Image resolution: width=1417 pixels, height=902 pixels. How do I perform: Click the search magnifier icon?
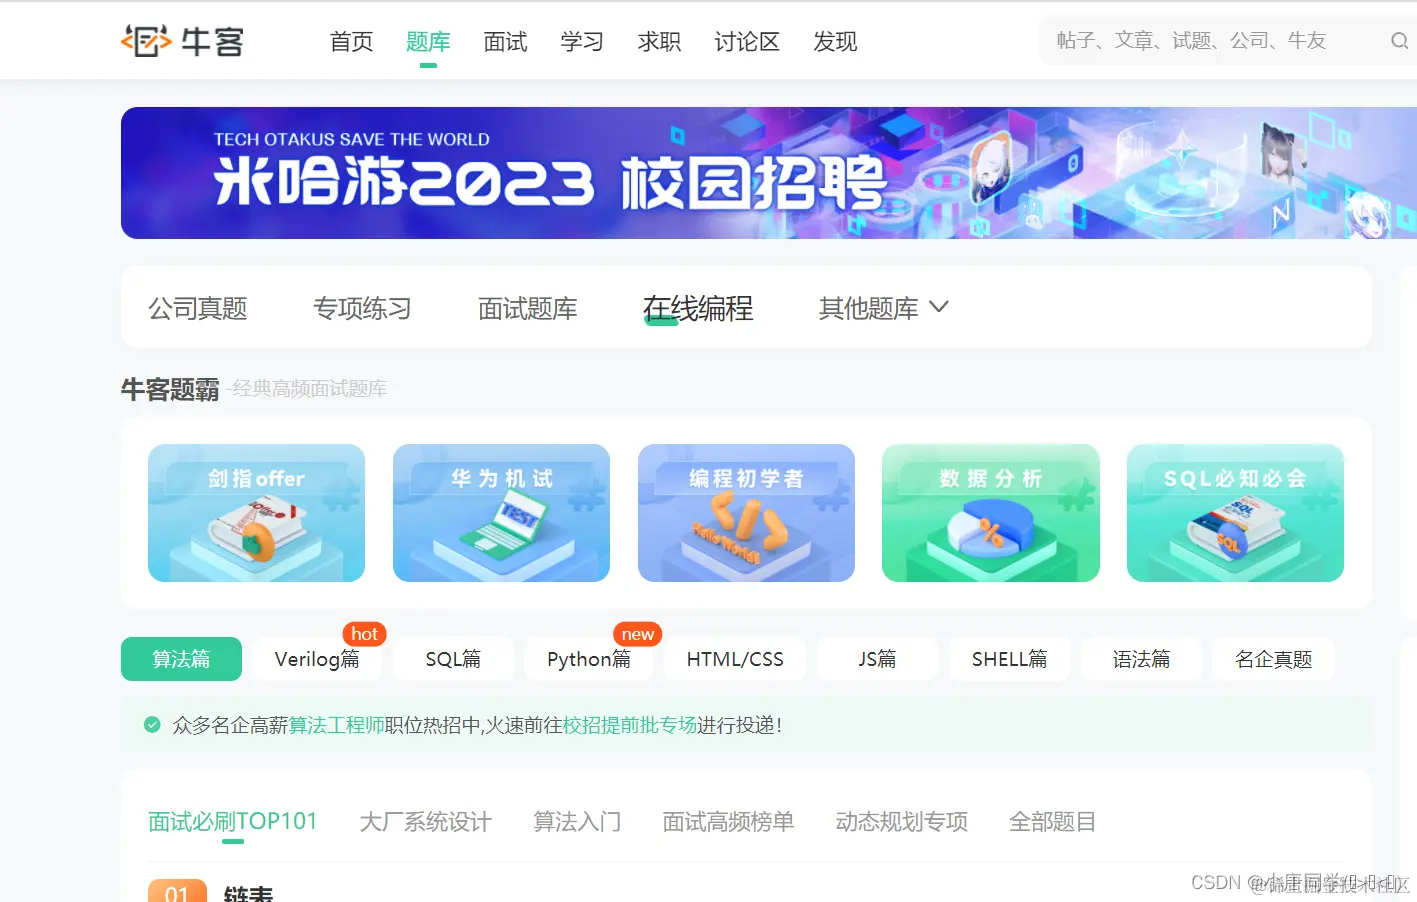(1399, 41)
